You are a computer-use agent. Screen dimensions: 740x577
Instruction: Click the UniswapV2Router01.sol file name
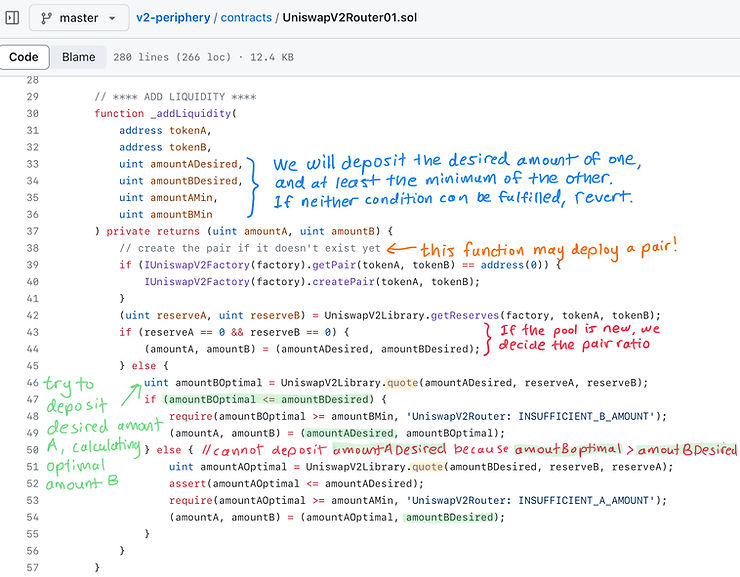350,18
